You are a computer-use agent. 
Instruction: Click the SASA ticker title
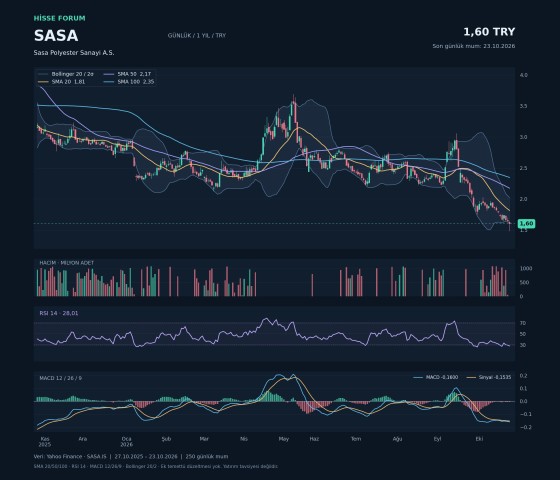pyautogui.click(x=56, y=36)
